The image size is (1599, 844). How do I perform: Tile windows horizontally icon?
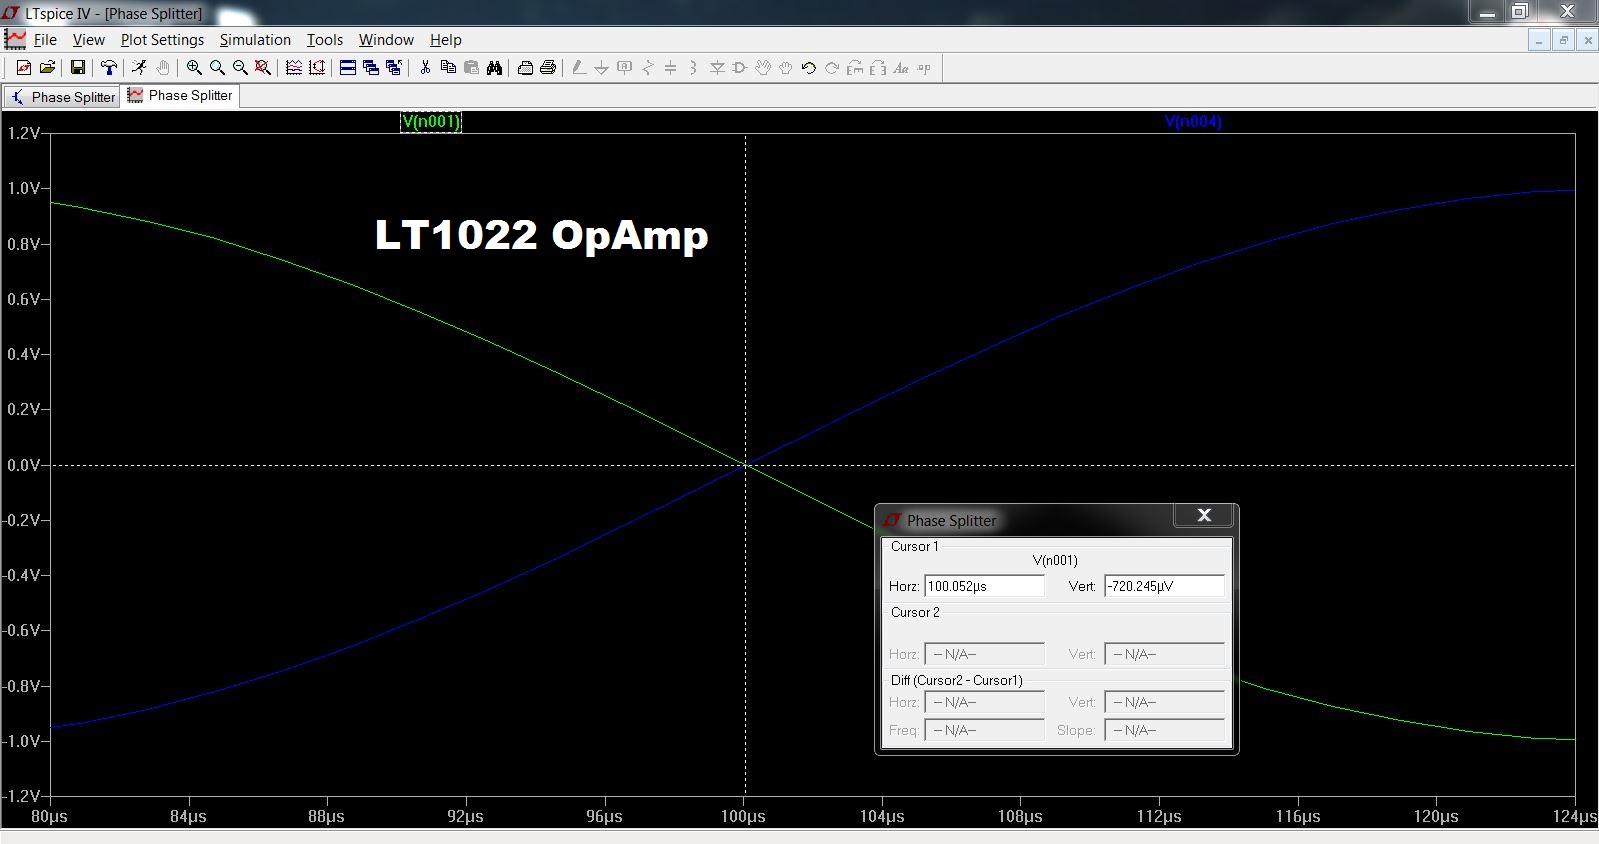(348, 68)
